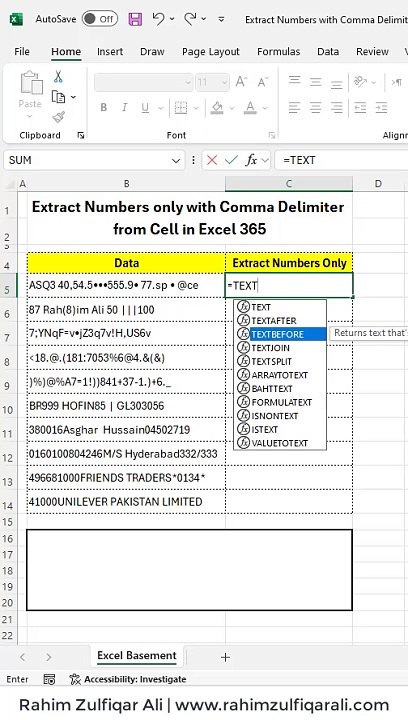Expand the Paste options arrow
This screenshot has width=408, height=720.
[x=30, y=116]
